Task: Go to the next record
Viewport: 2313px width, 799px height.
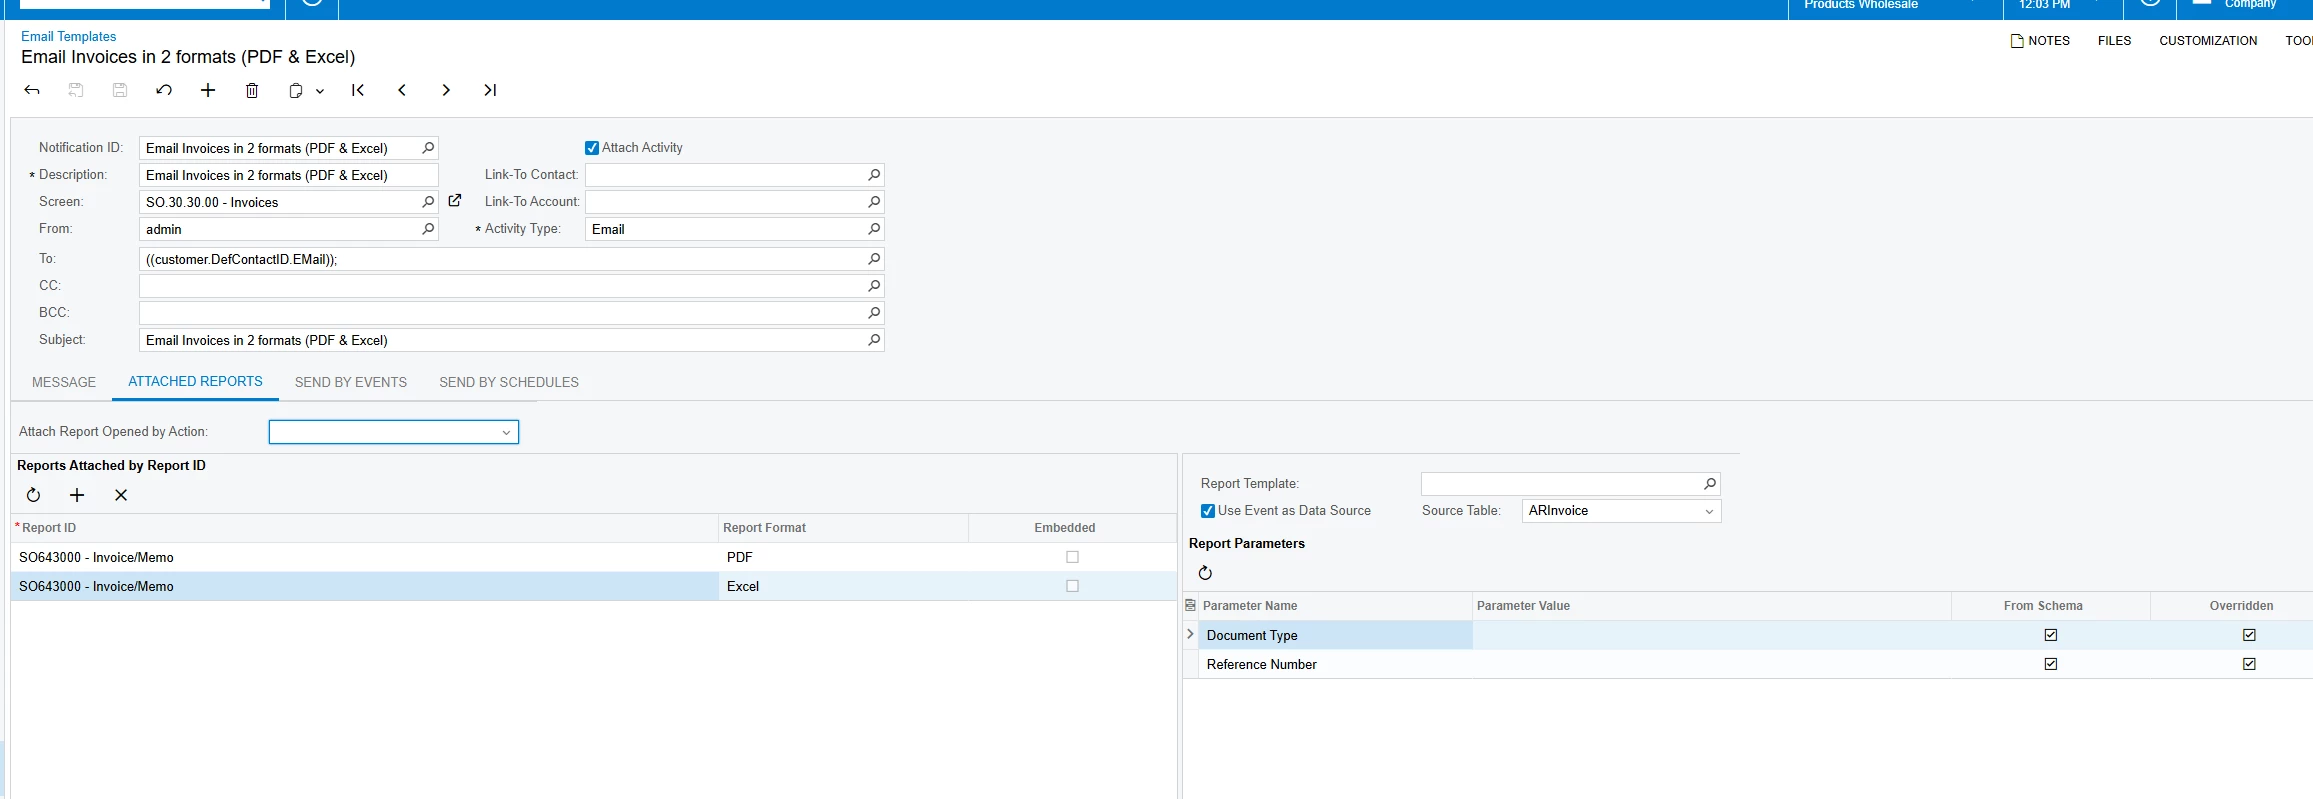Action: 446,90
